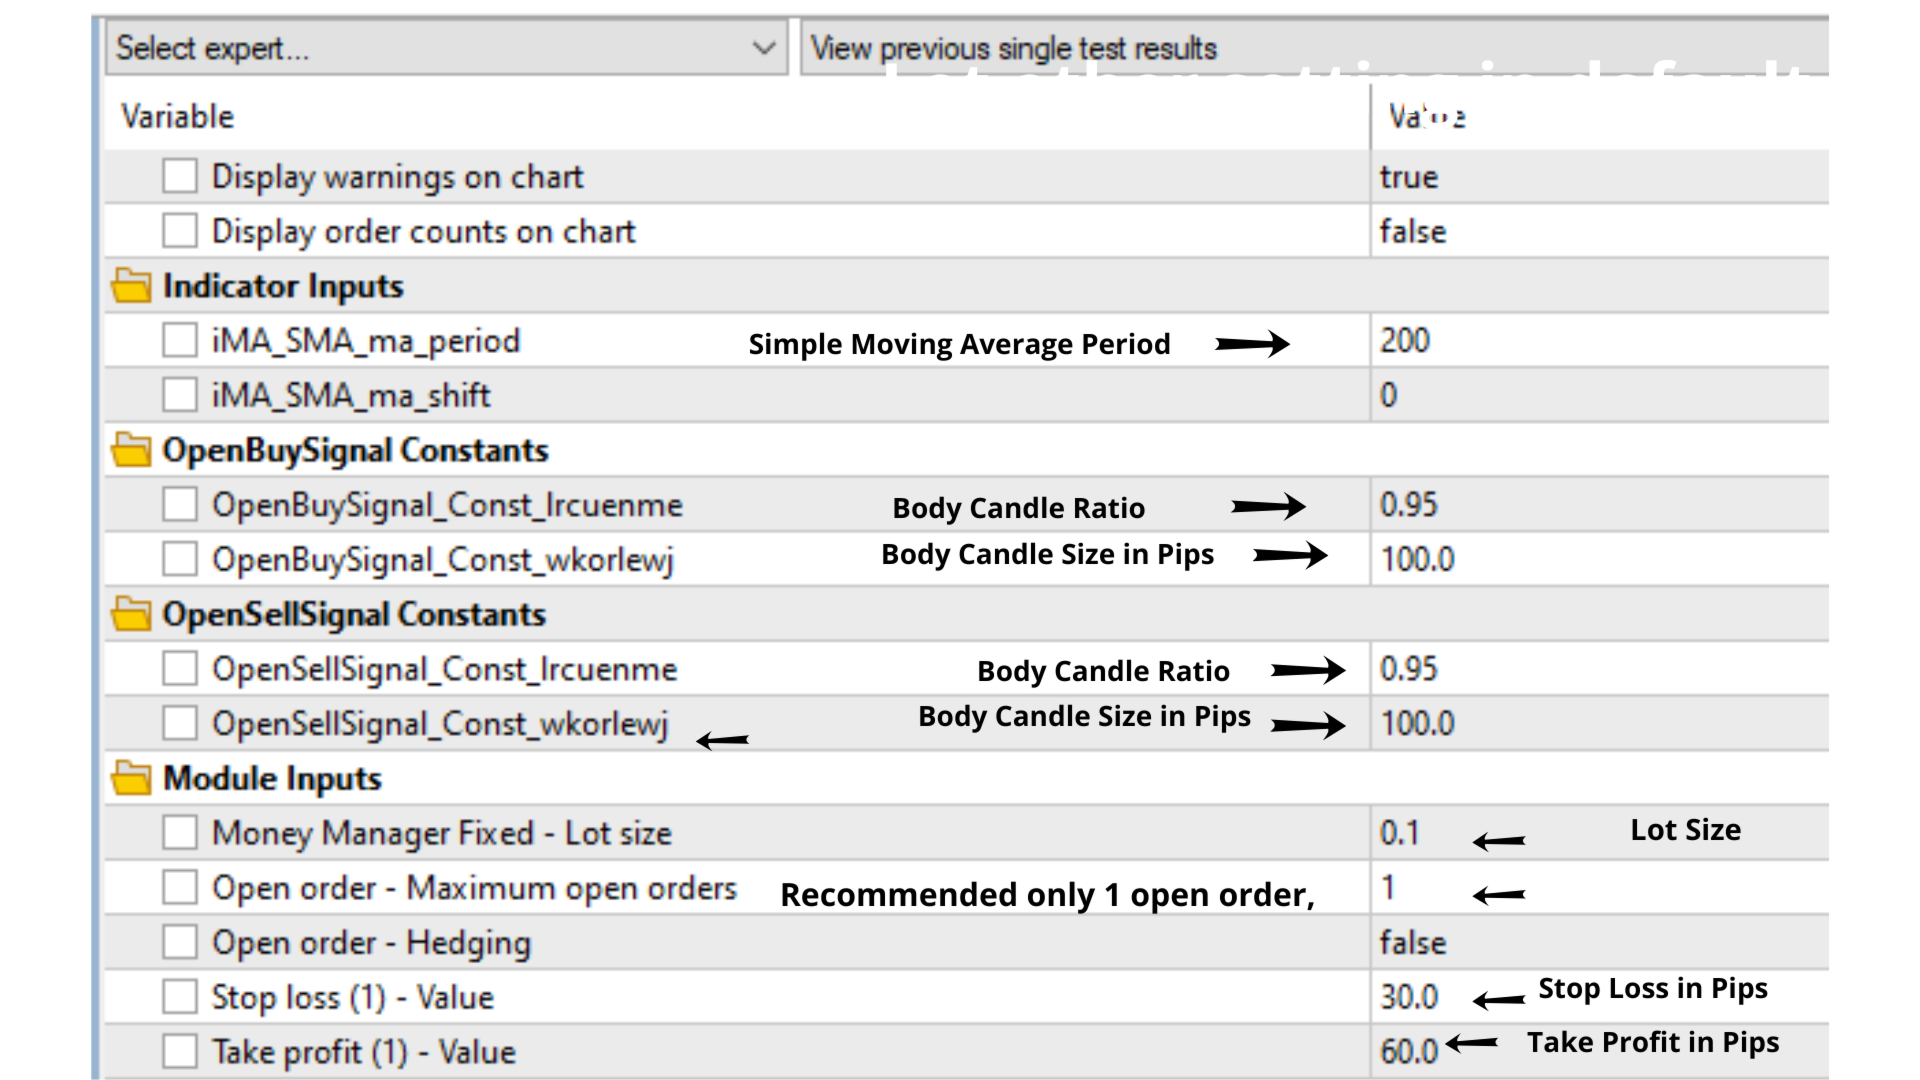Collapse the Indicator Inputs group
Screen dimensions: 1920x1080
tap(283, 287)
